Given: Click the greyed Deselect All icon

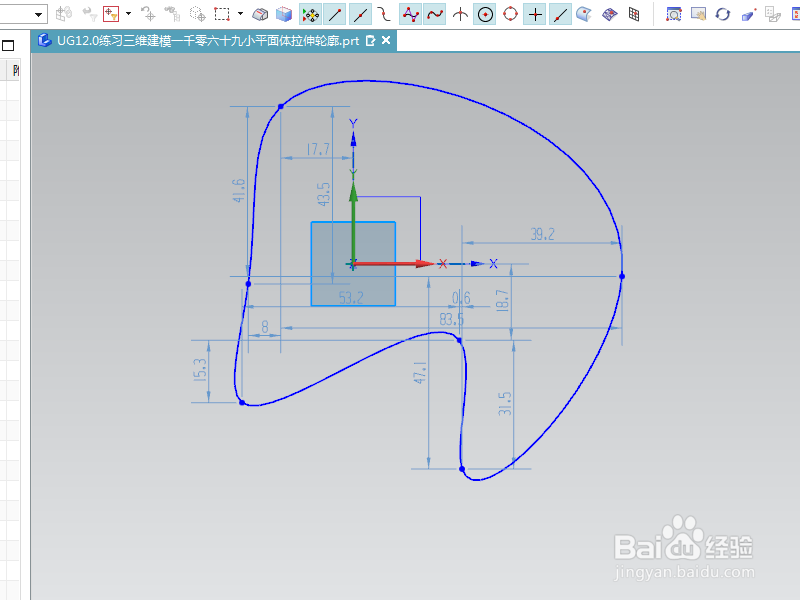Looking at the screenshot, I should click(148, 14).
